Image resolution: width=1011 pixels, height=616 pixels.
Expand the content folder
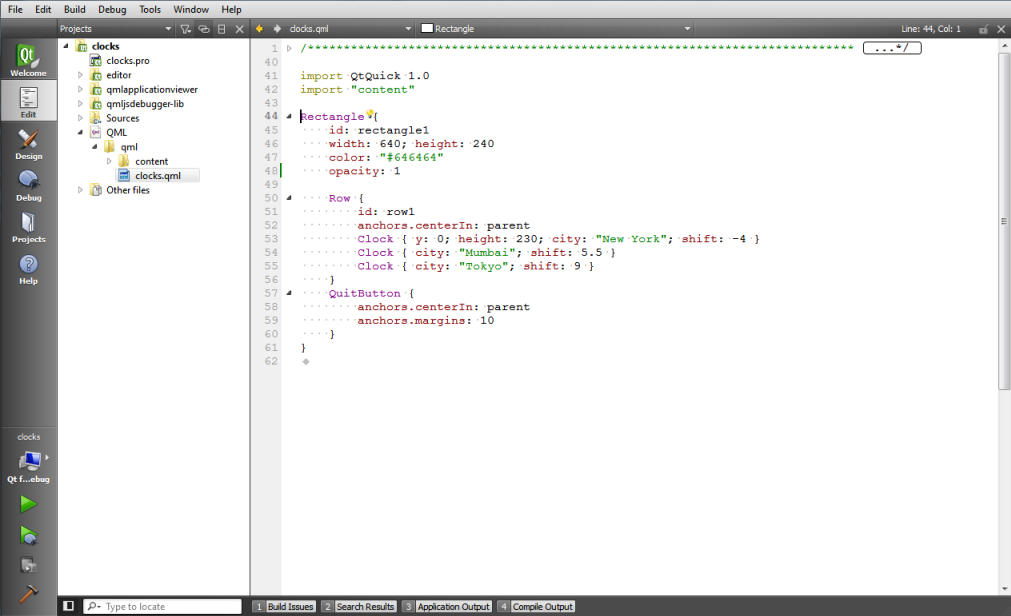[109, 161]
